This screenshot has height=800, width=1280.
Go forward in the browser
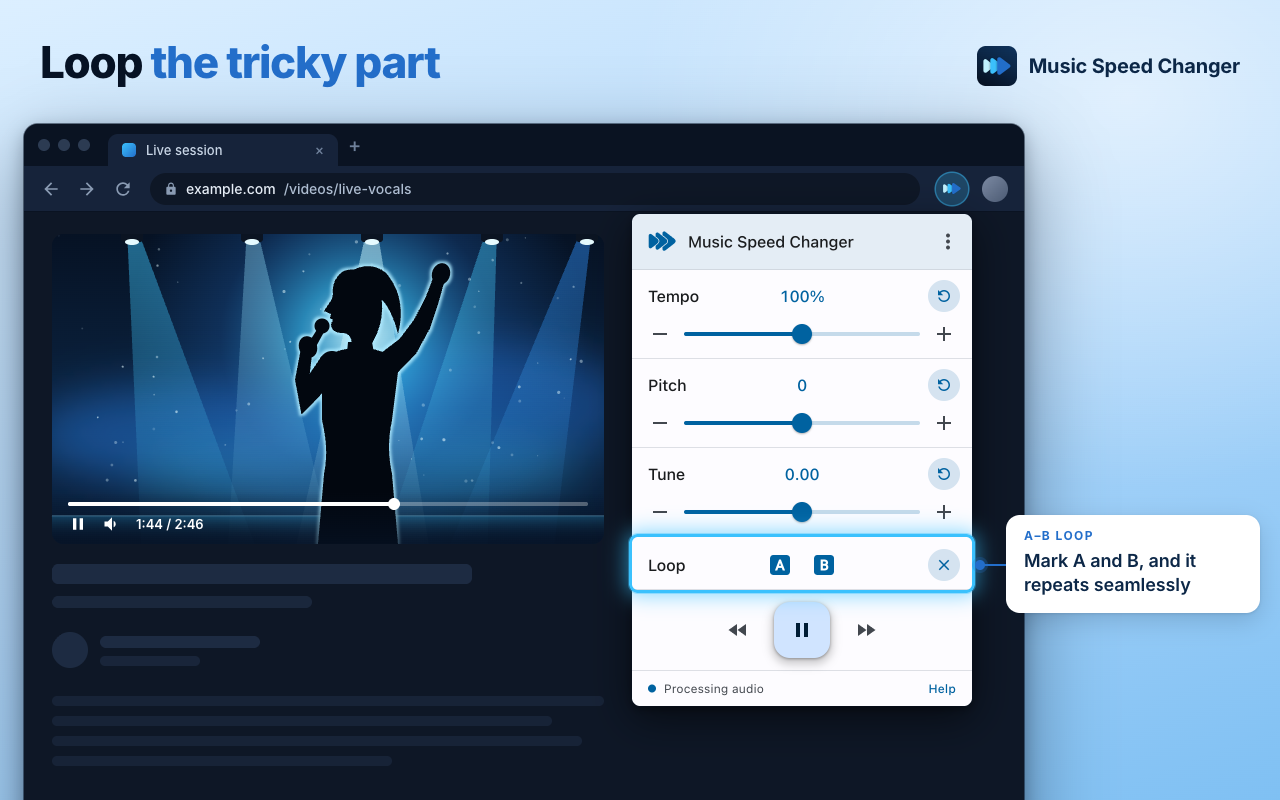point(87,189)
